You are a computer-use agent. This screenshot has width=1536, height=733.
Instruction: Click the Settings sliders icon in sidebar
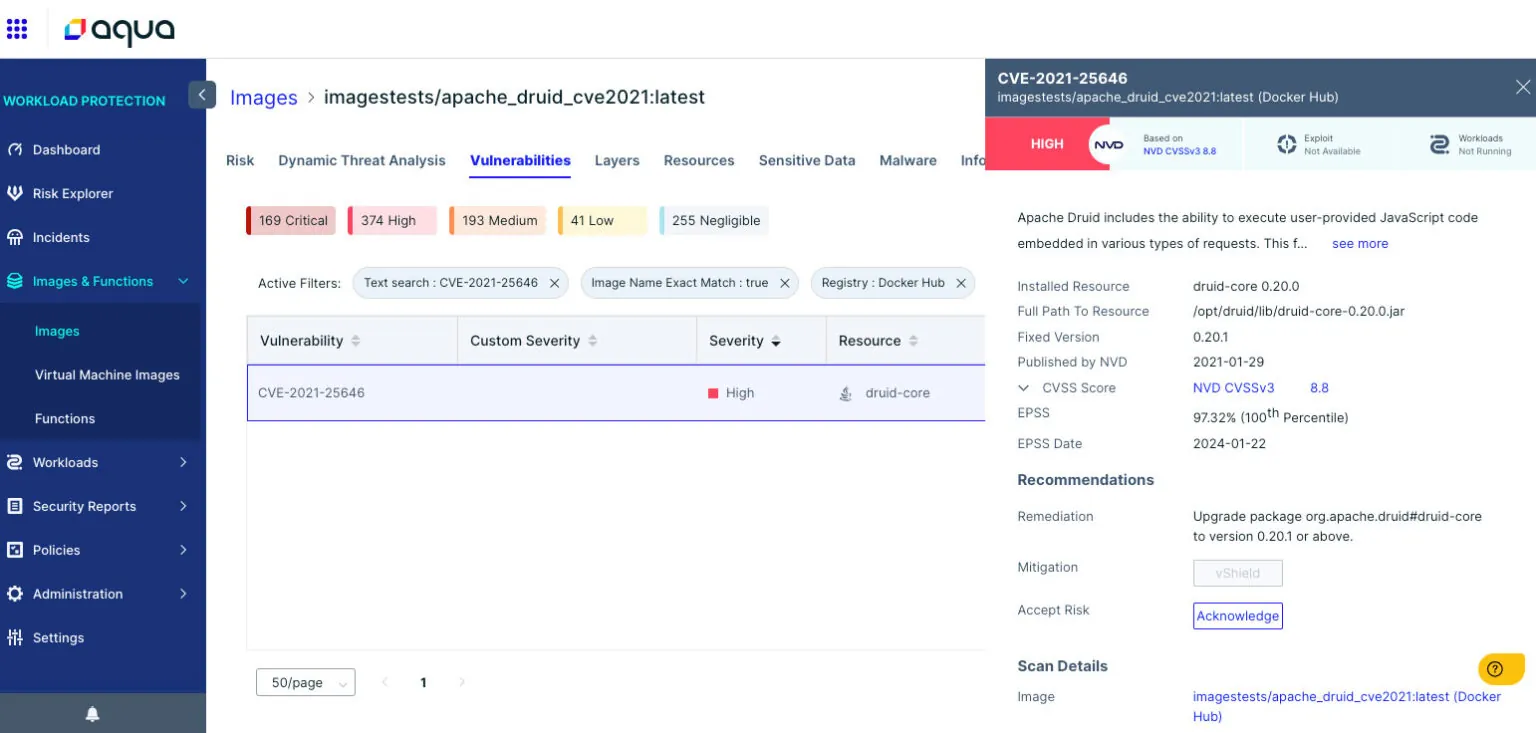coord(20,638)
